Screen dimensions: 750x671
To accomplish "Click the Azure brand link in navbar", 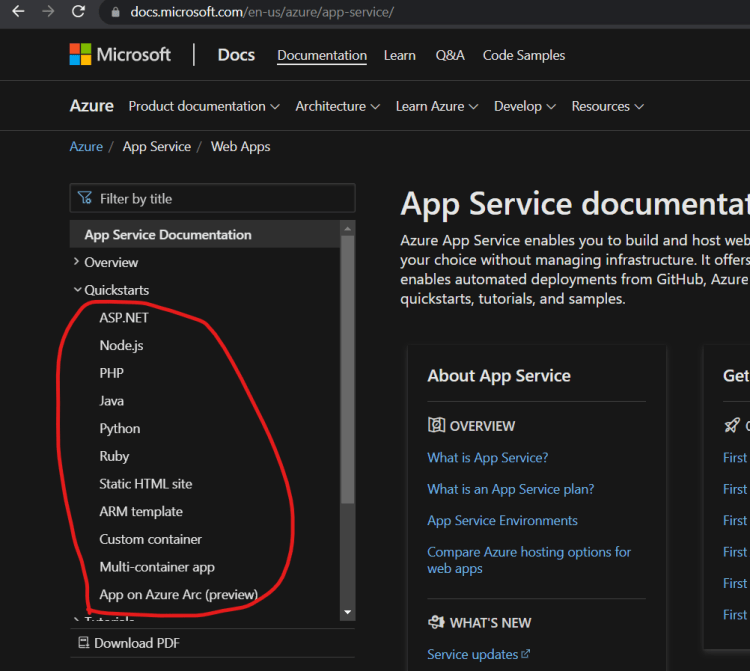I will tap(92, 106).
